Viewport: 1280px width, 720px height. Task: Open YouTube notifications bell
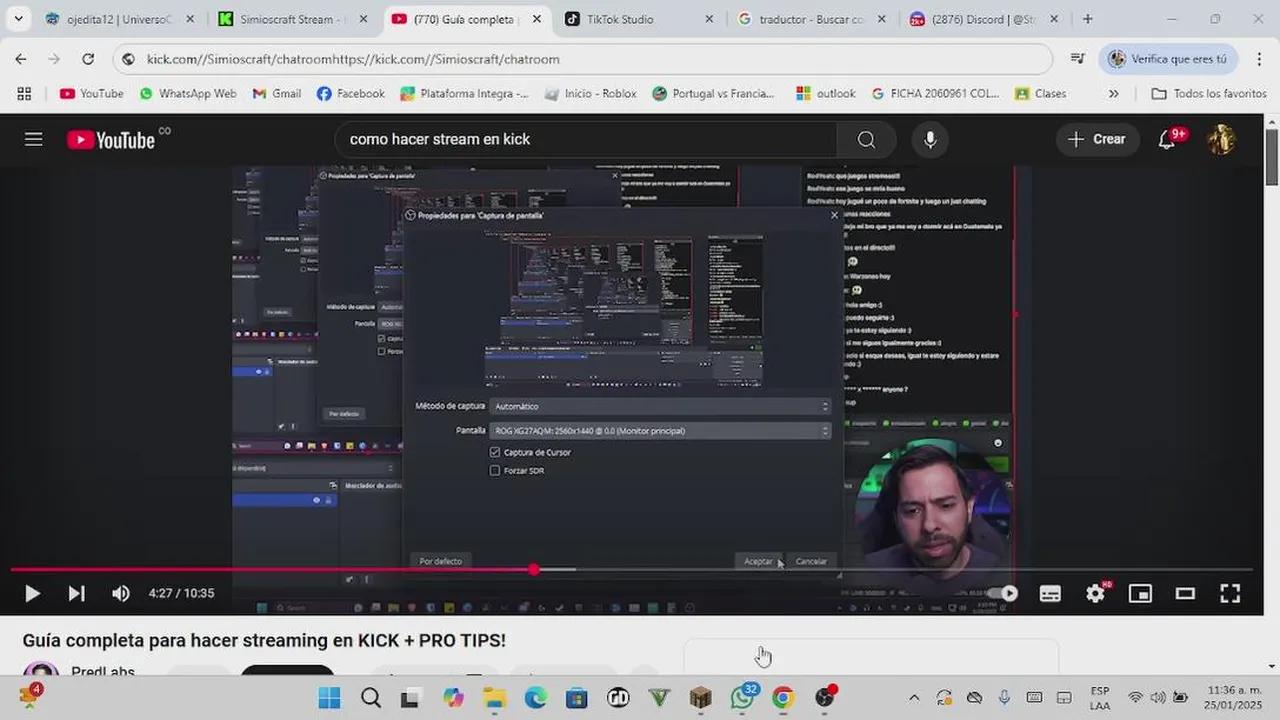1167,139
